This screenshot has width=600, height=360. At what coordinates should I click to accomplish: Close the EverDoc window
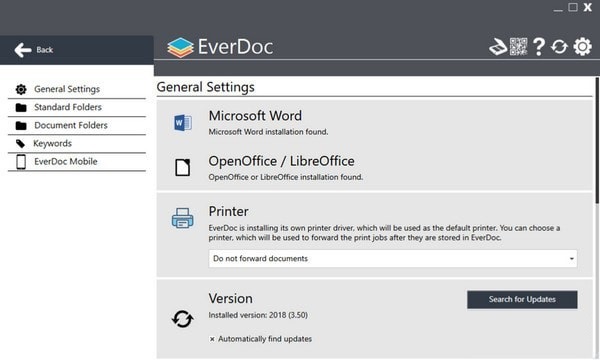[588, 7]
